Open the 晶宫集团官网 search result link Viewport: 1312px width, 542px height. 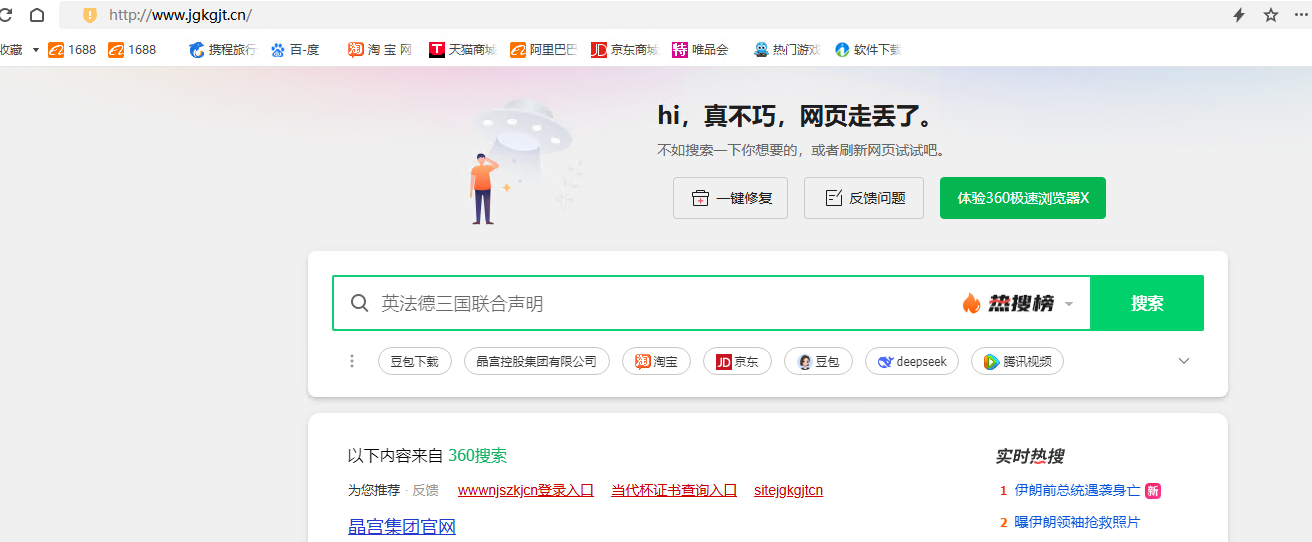pyautogui.click(x=402, y=527)
